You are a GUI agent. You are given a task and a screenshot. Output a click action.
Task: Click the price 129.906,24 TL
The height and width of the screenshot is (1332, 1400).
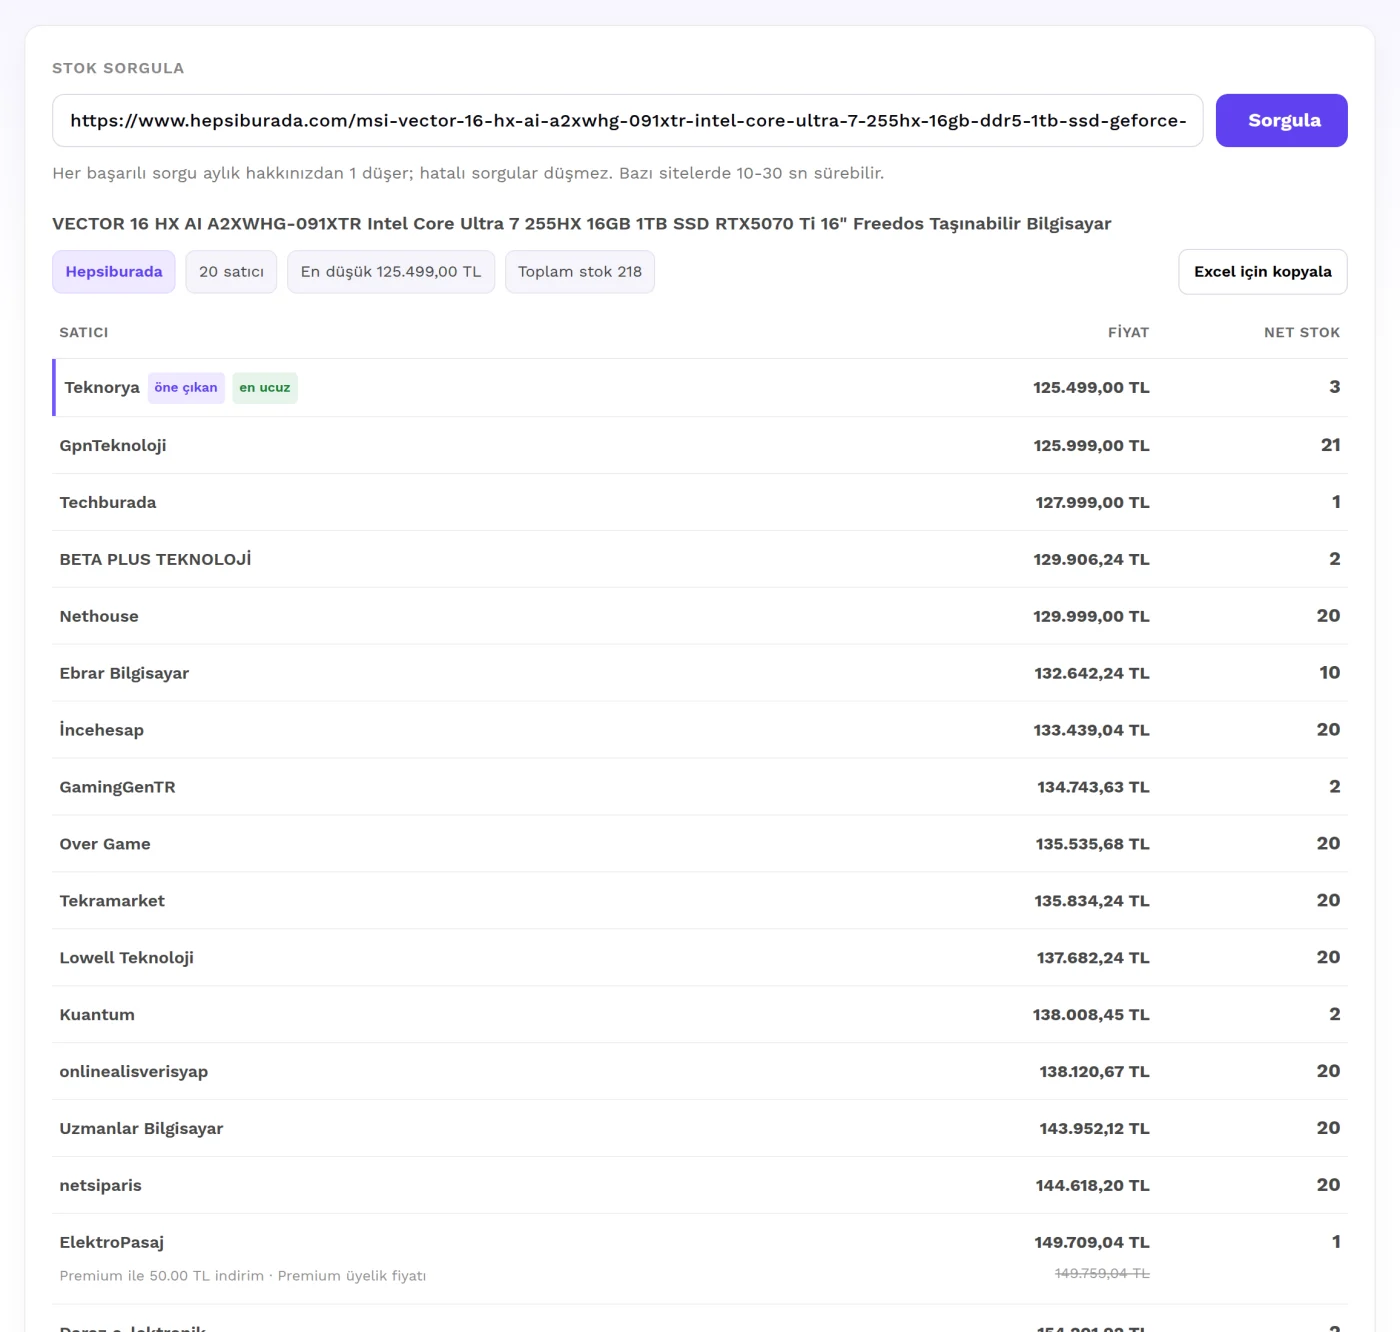click(x=1091, y=560)
